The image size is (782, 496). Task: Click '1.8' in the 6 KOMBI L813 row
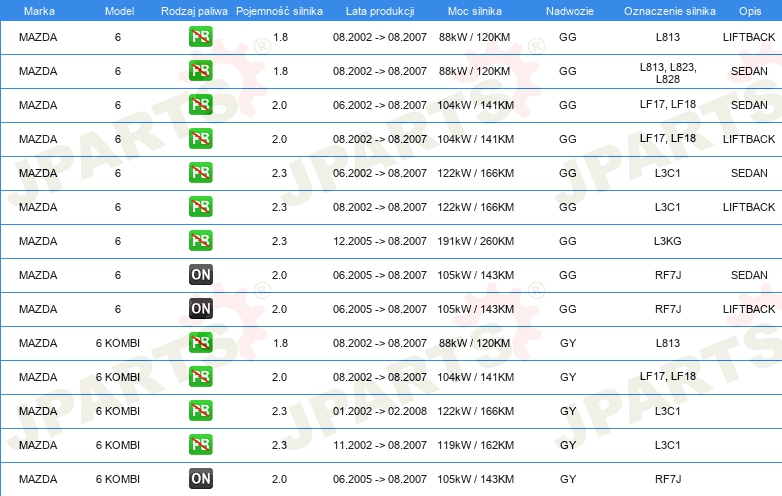tap(280, 343)
